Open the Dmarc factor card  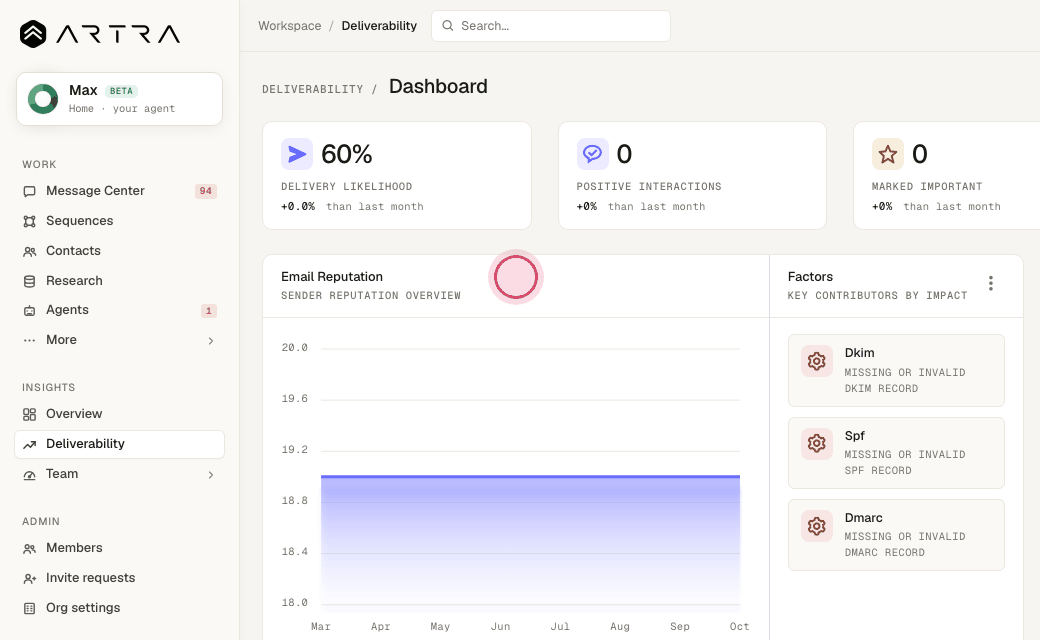click(x=896, y=535)
